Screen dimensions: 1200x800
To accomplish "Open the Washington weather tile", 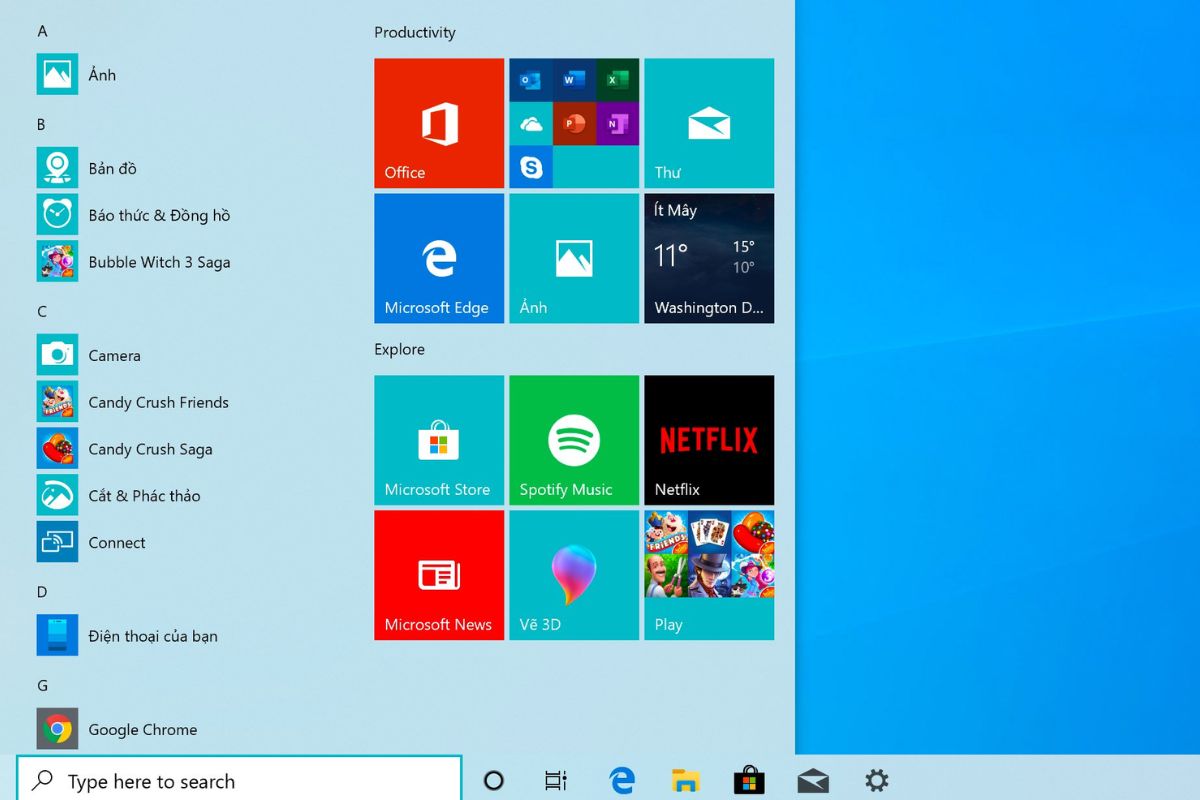I will coord(709,258).
